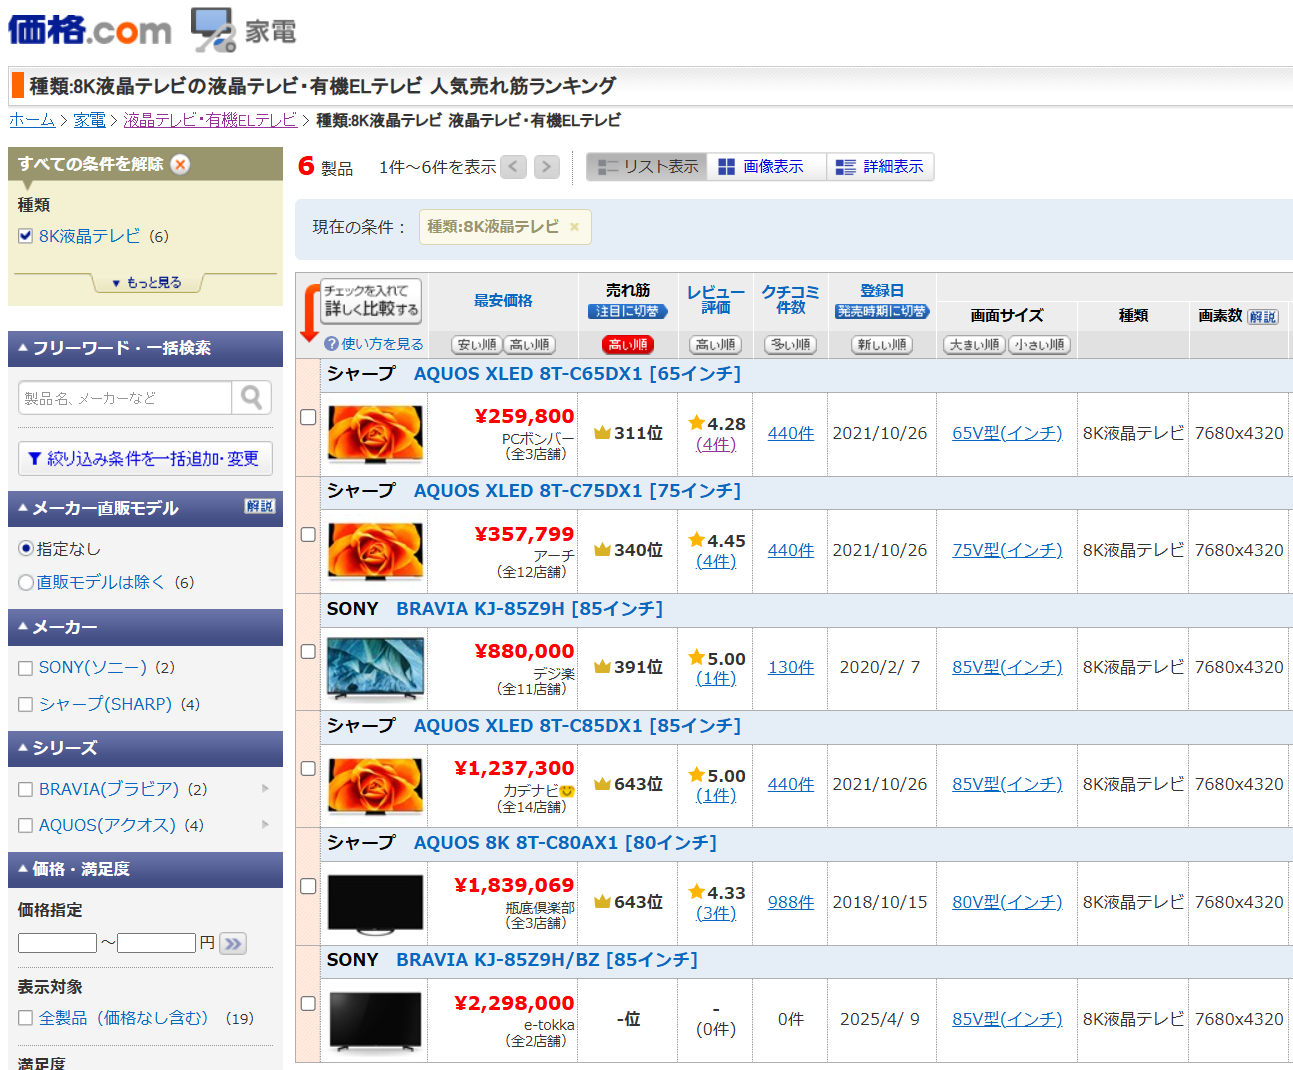
Task: Check the AQUOS(アクオス) series filter
Action: [x=26, y=826]
